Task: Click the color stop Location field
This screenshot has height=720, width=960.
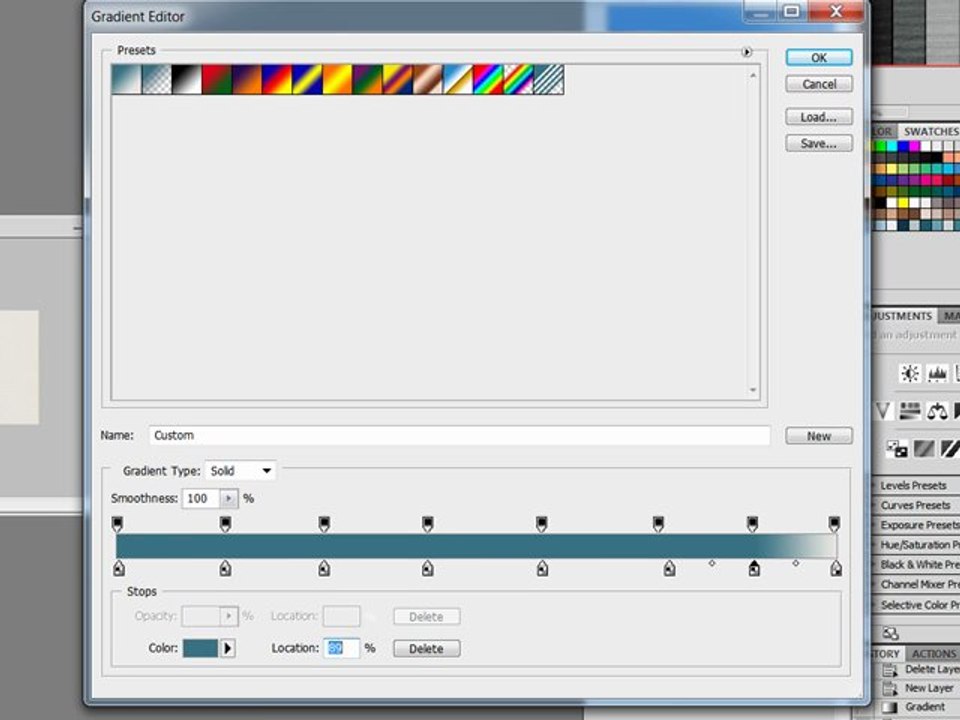Action: 341,648
